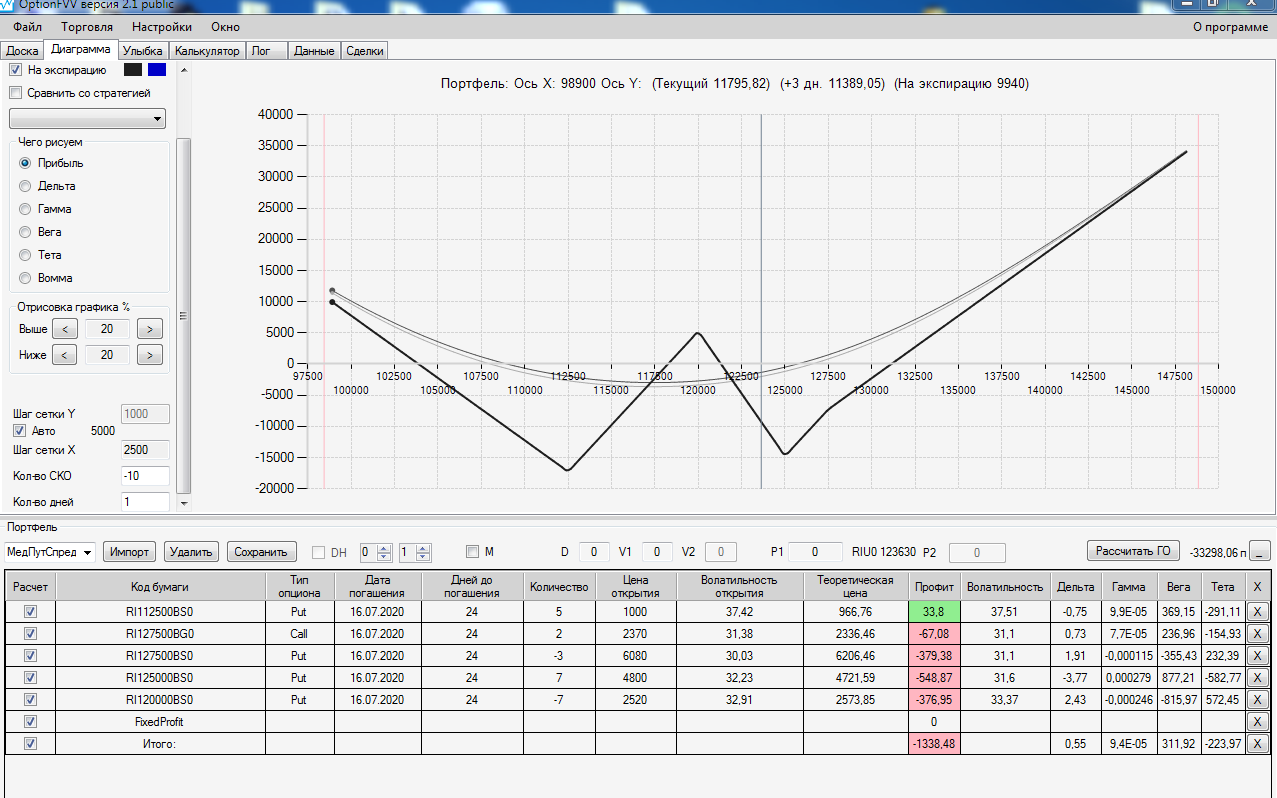Delete the RI127500BG0 row with X

point(1258,633)
